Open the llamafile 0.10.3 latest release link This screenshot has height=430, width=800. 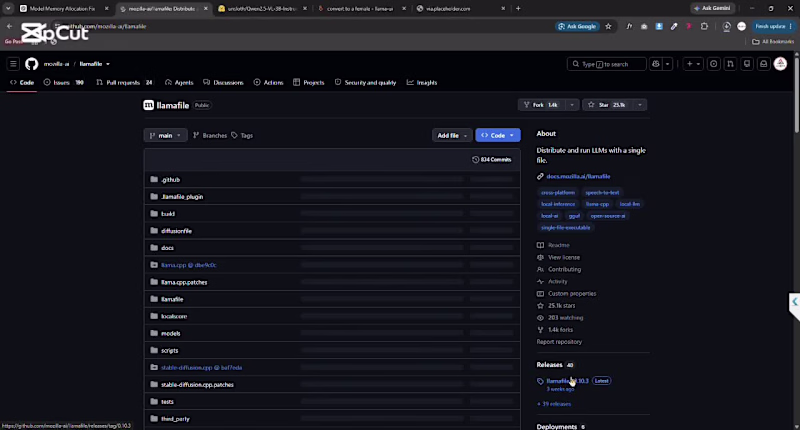coord(567,381)
